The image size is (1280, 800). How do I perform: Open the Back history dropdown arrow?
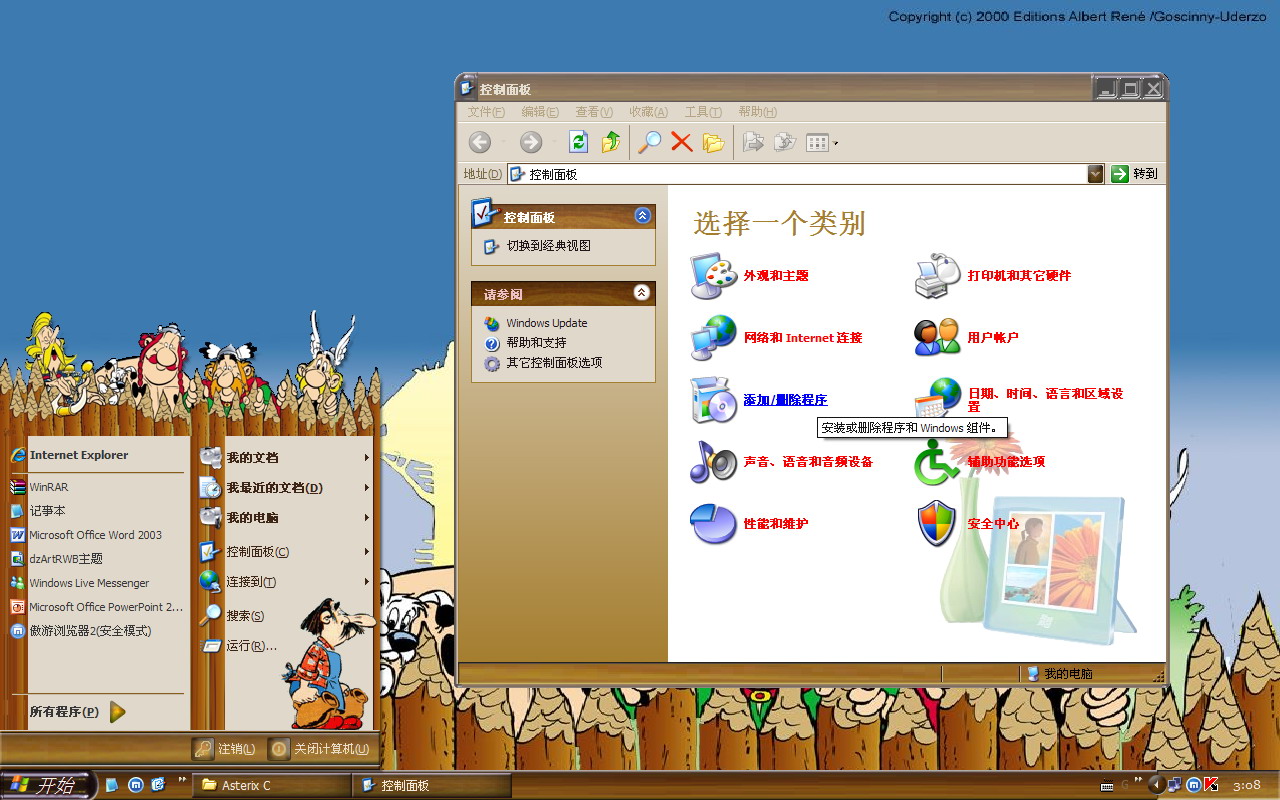click(x=504, y=143)
